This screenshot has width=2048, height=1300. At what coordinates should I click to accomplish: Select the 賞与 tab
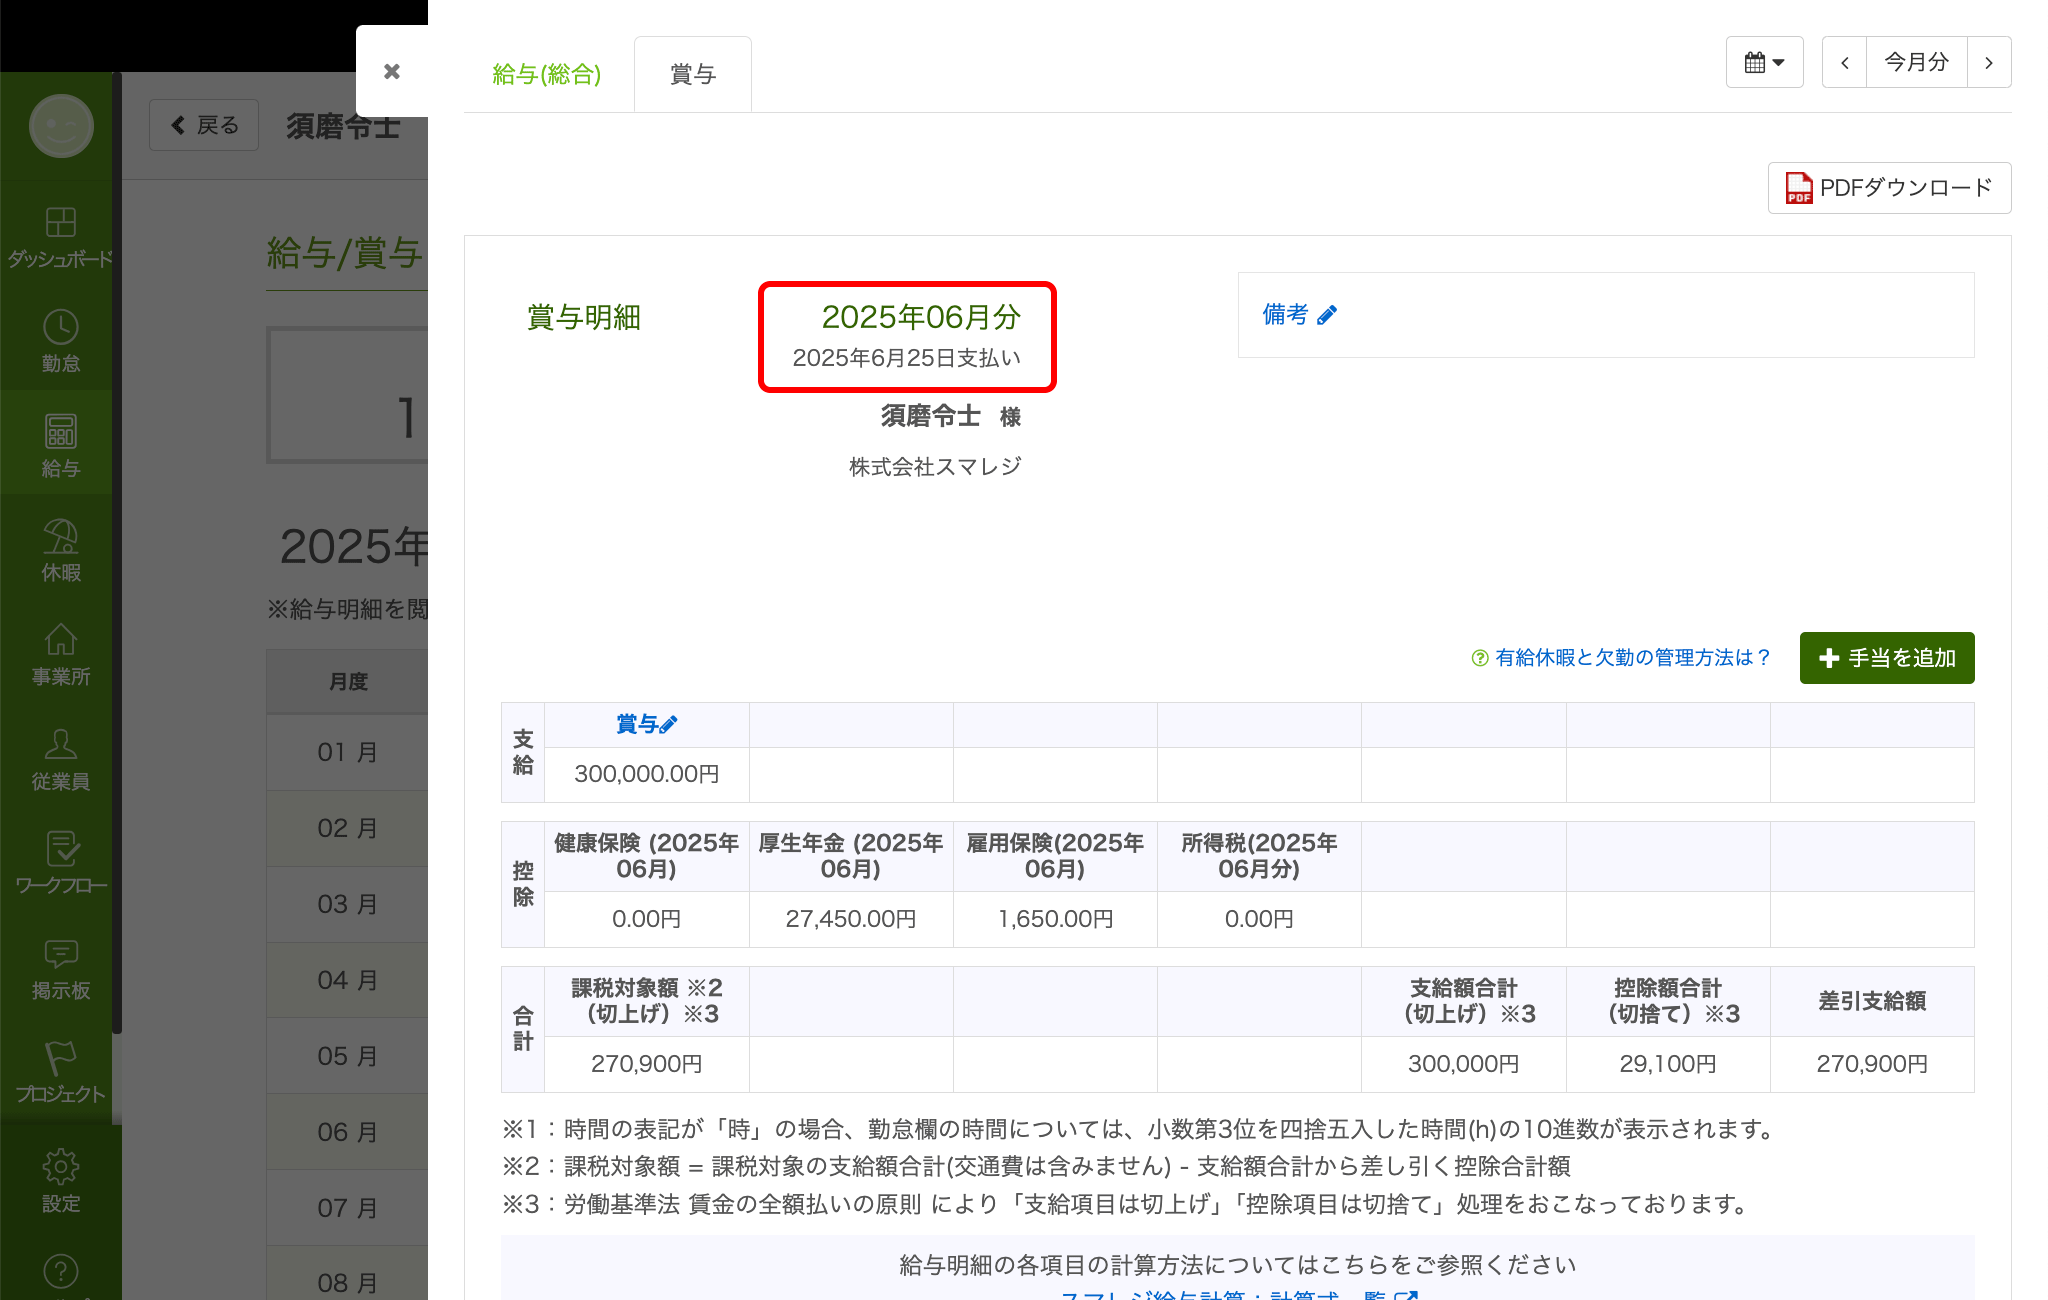tap(692, 74)
